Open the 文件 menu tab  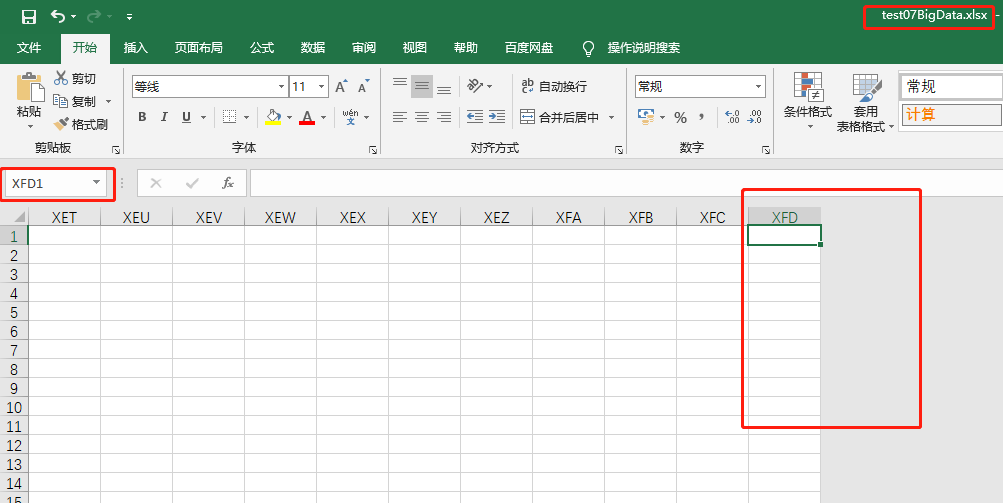(x=29, y=48)
